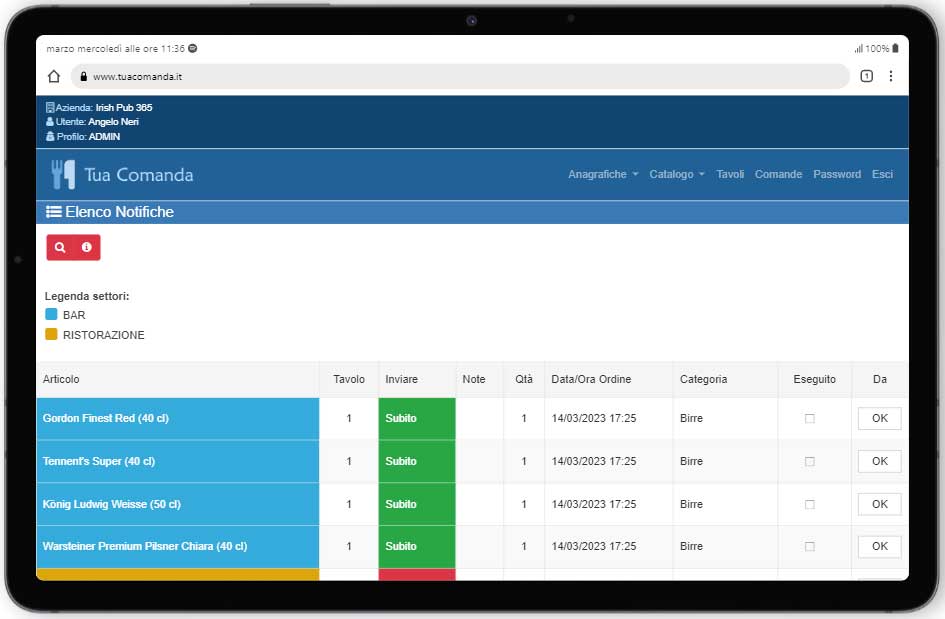Click the Angelo Neri user name
Screen dimensions: 945x619
[x=113, y=122]
